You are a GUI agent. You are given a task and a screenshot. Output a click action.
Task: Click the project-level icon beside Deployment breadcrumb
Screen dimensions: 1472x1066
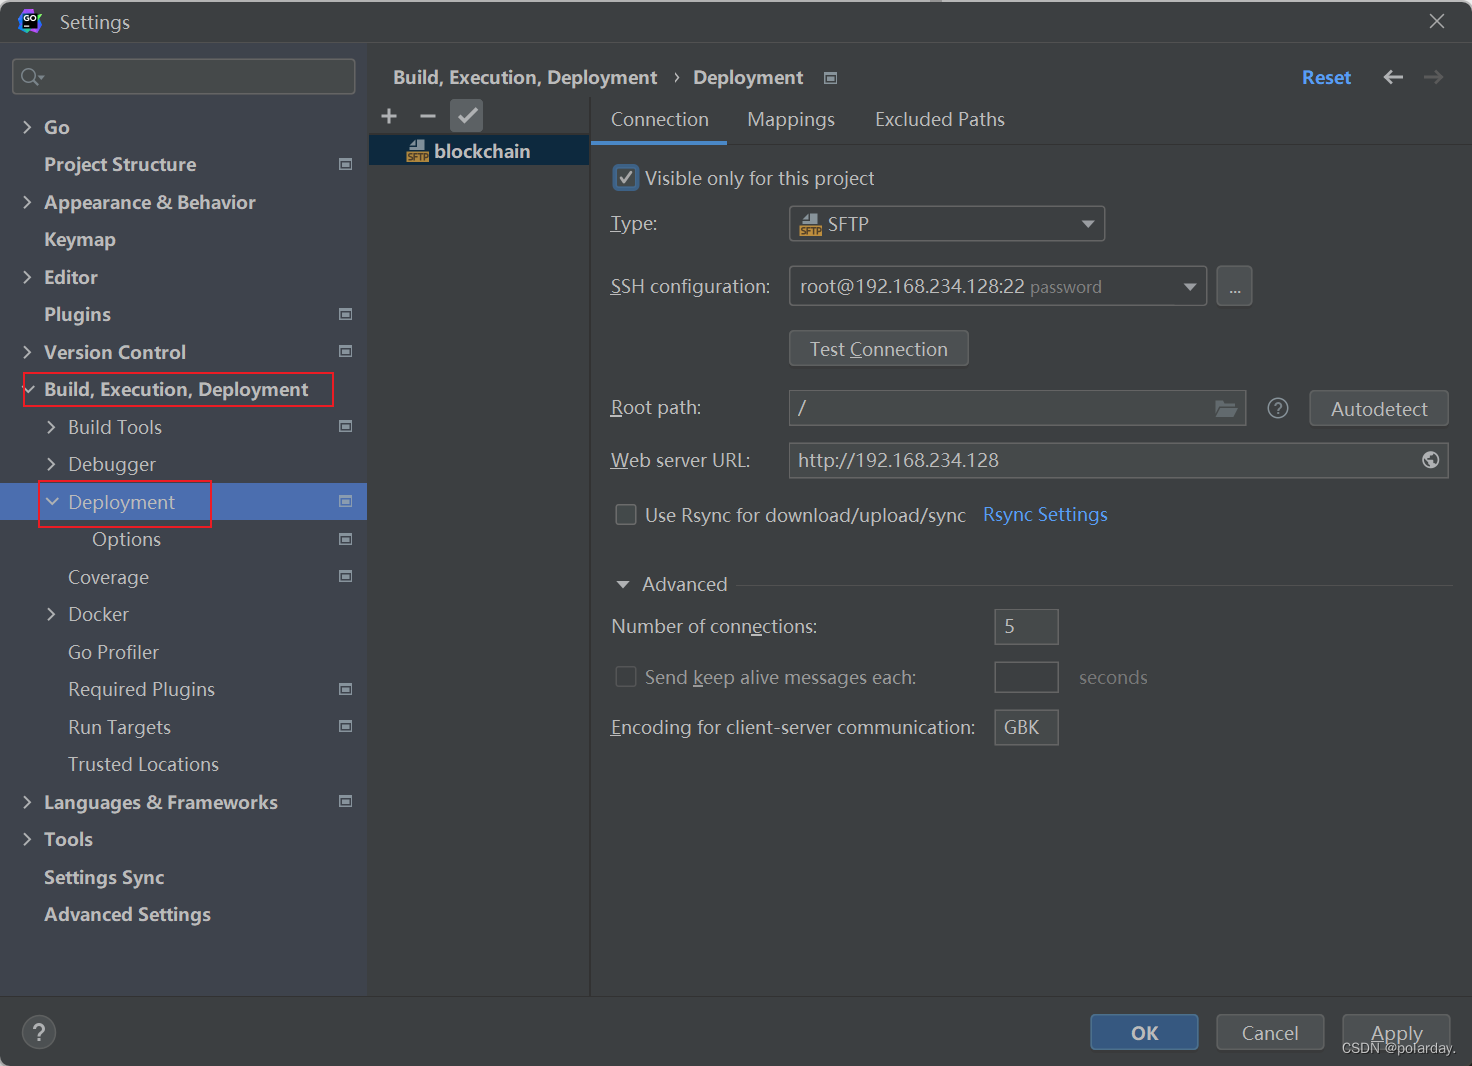click(830, 78)
